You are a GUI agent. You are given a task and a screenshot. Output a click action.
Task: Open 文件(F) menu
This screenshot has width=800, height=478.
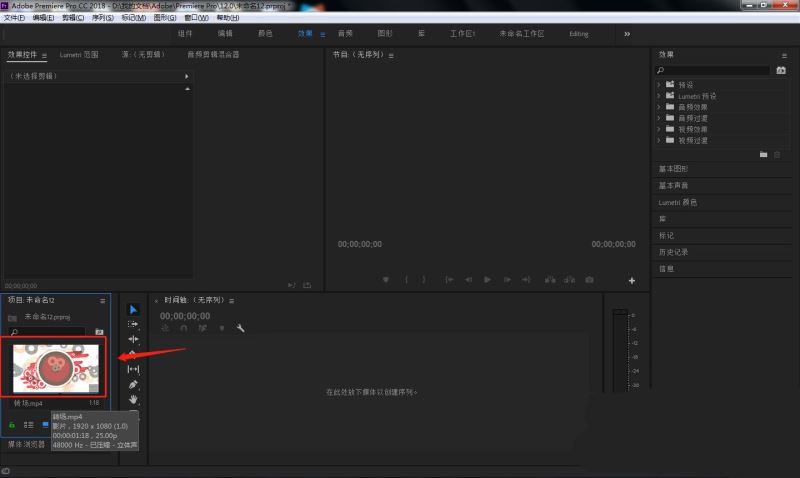pyautogui.click(x=14, y=18)
